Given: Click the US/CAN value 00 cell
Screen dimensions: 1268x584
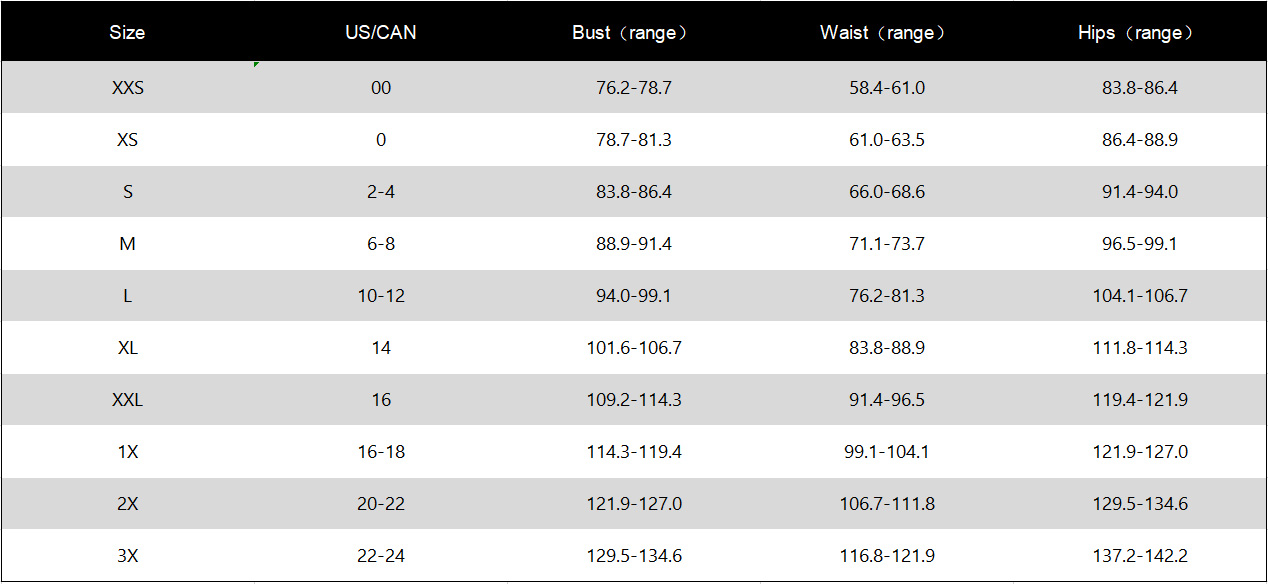Looking at the screenshot, I should pyautogui.click(x=381, y=88).
